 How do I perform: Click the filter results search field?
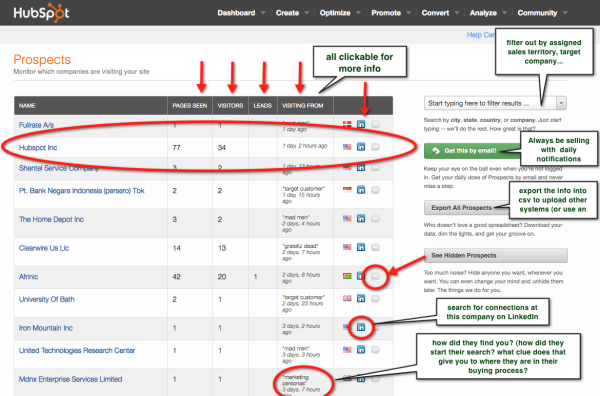(490, 103)
